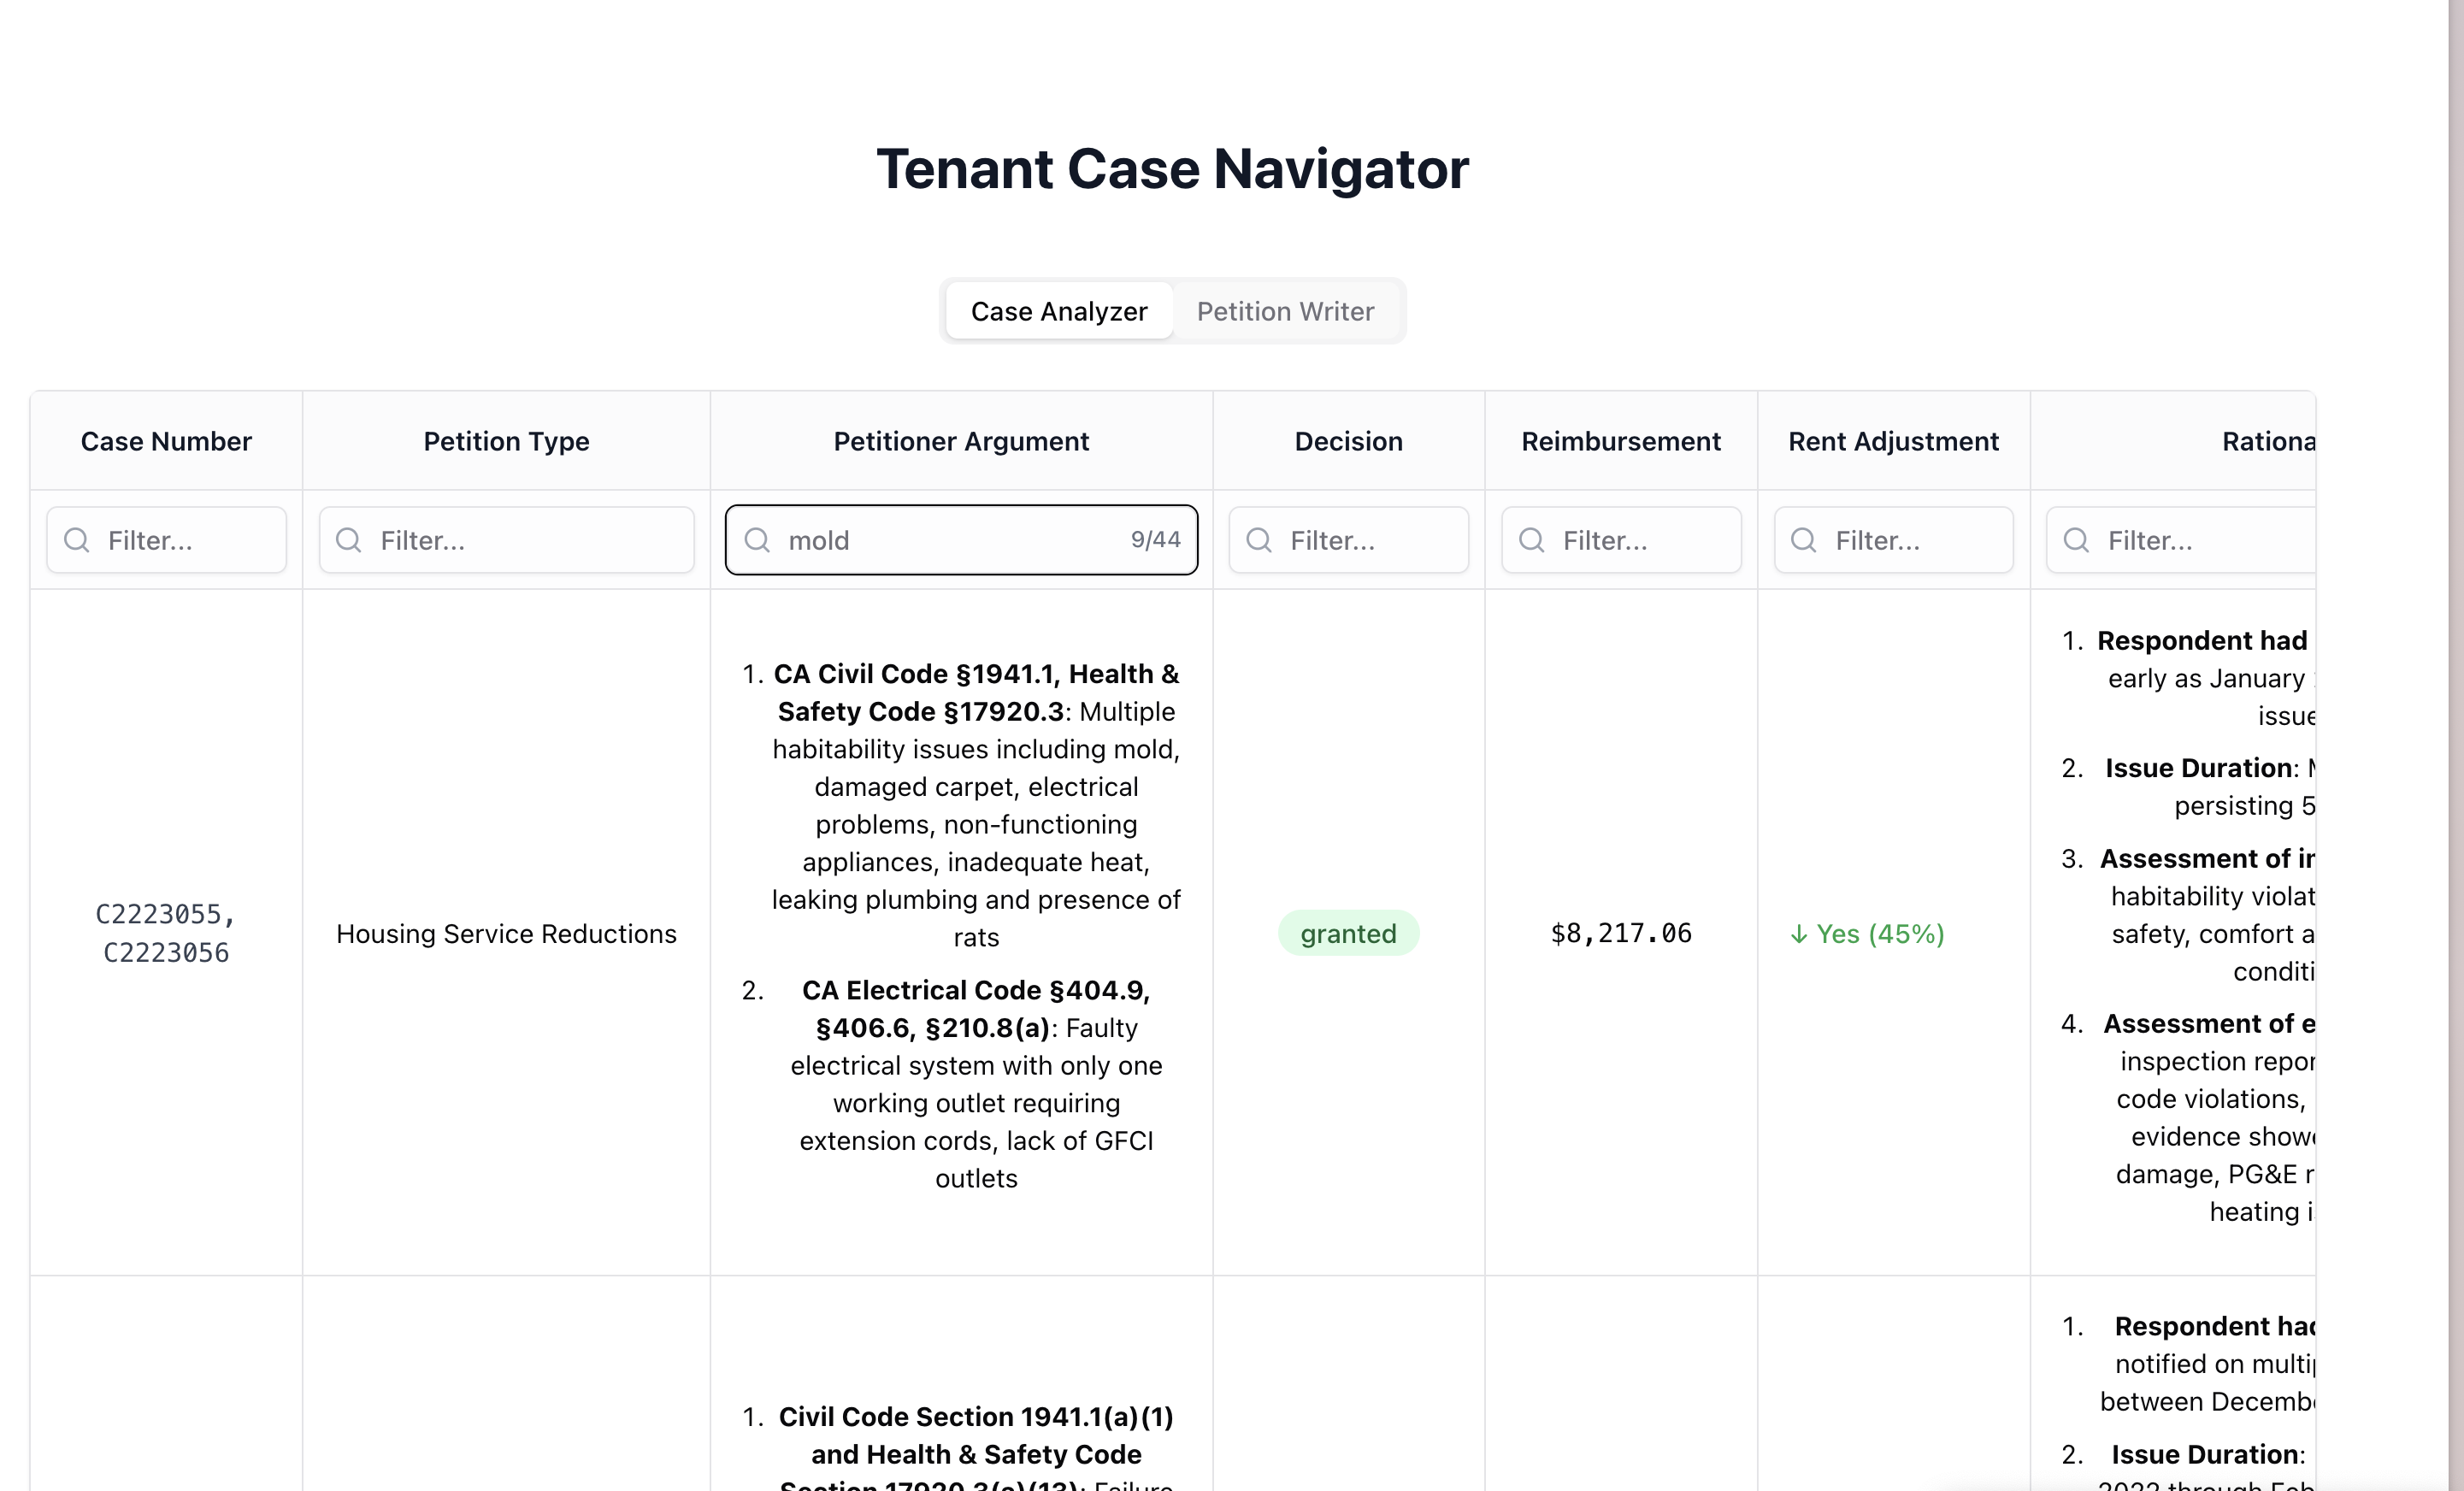Click the magnifier icon in Petition Type filter
Screen dimensions: 2464x1491
[x=349, y=540]
